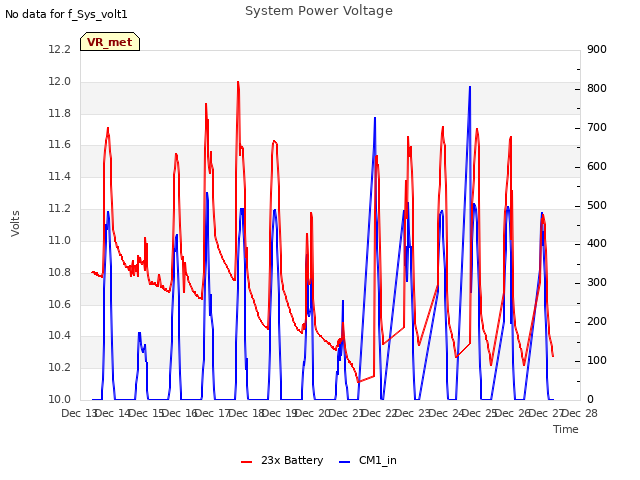Click the 11.4 left axis tick label
The height and width of the screenshot is (480, 640).
click(60, 176)
